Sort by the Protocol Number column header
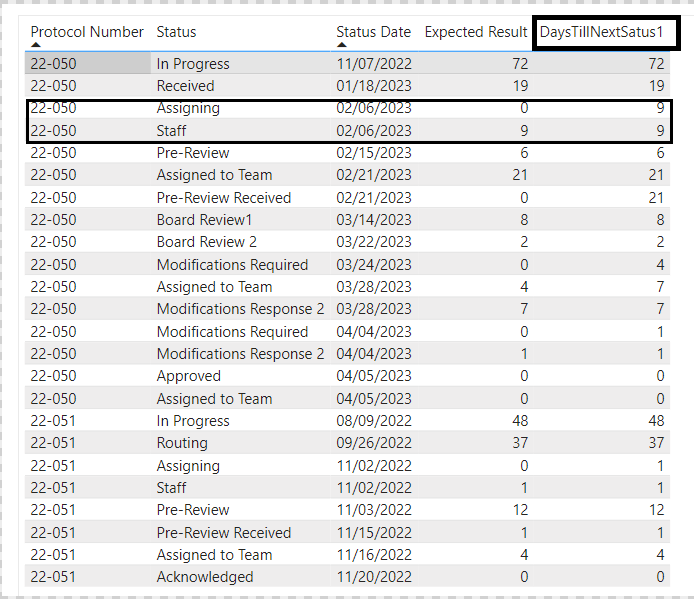Viewport: 694px width, 599px height. click(87, 32)
